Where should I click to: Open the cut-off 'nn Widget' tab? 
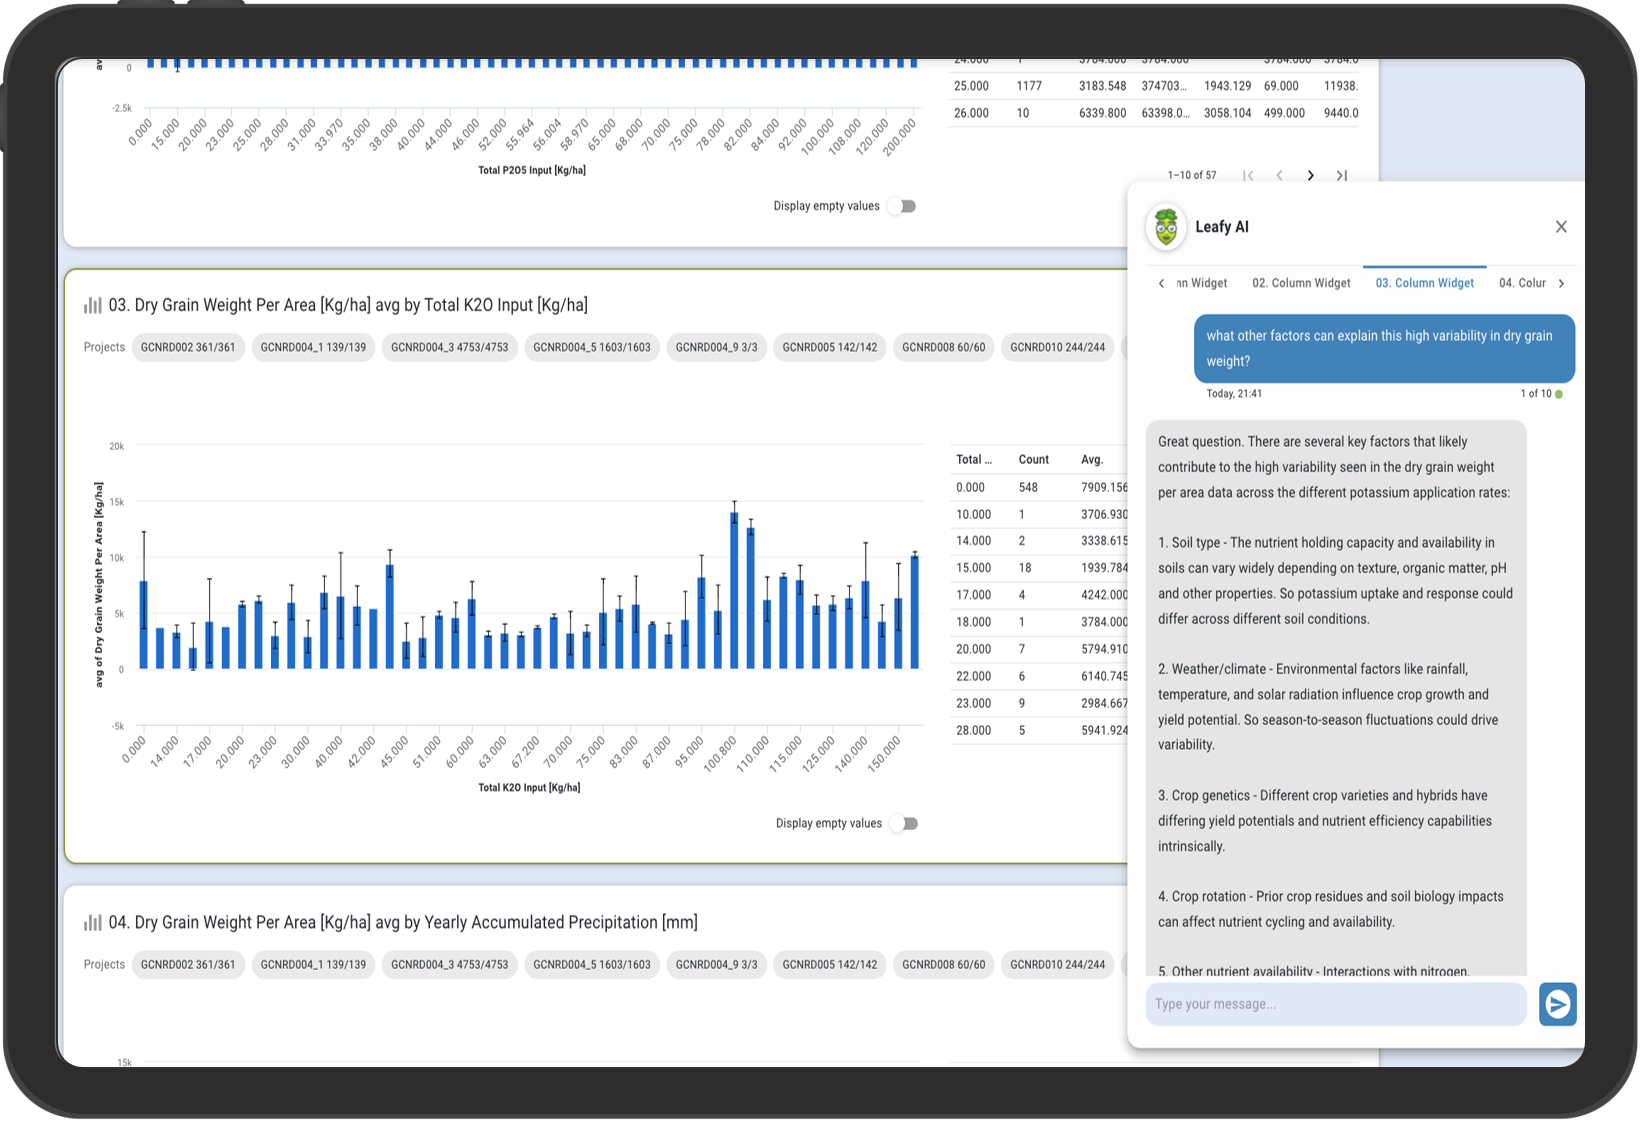(x=1202, y=283)
